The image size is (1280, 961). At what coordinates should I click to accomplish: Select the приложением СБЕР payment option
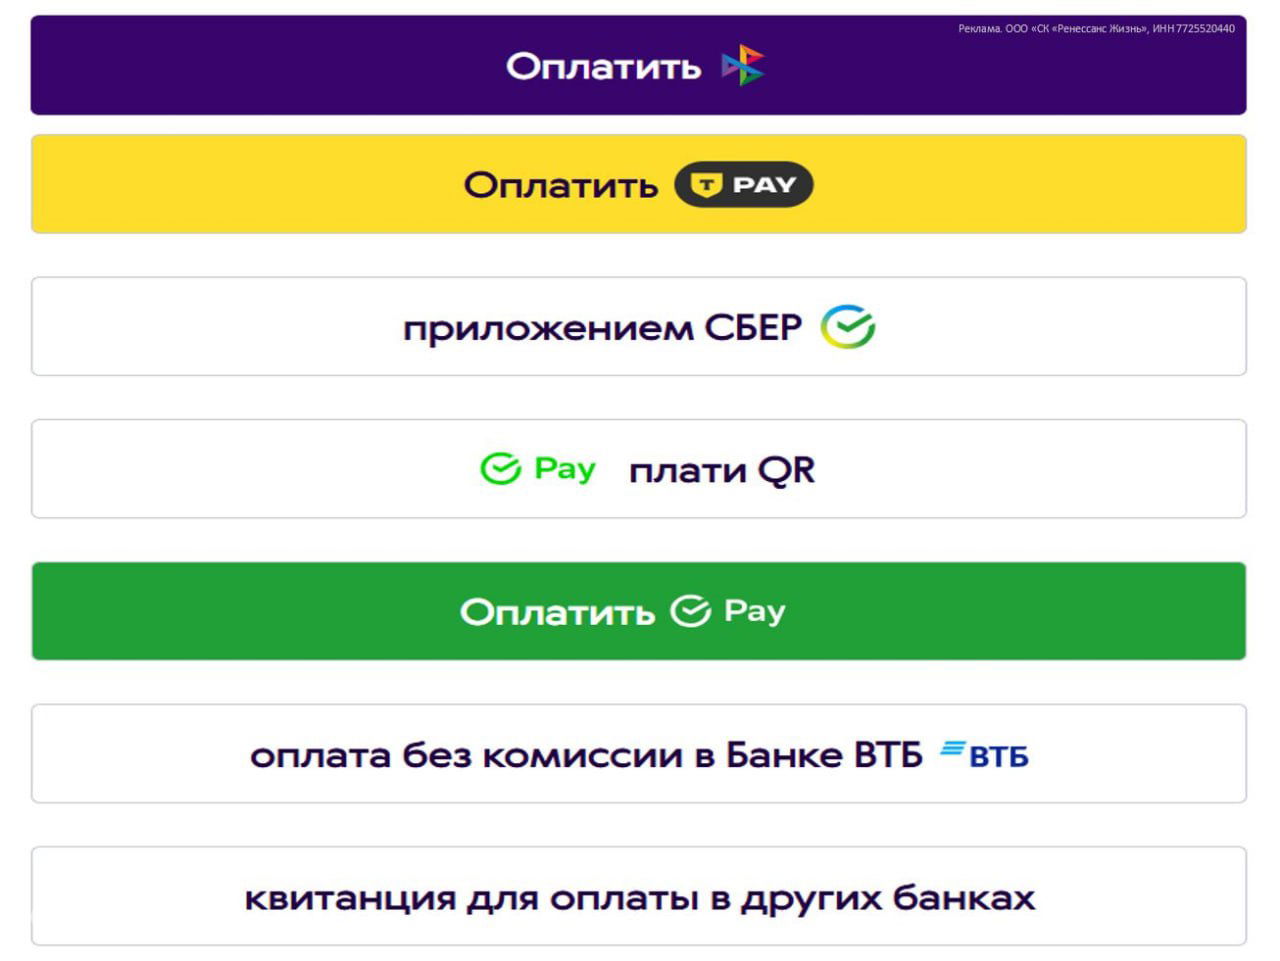(x=640, y=325)
